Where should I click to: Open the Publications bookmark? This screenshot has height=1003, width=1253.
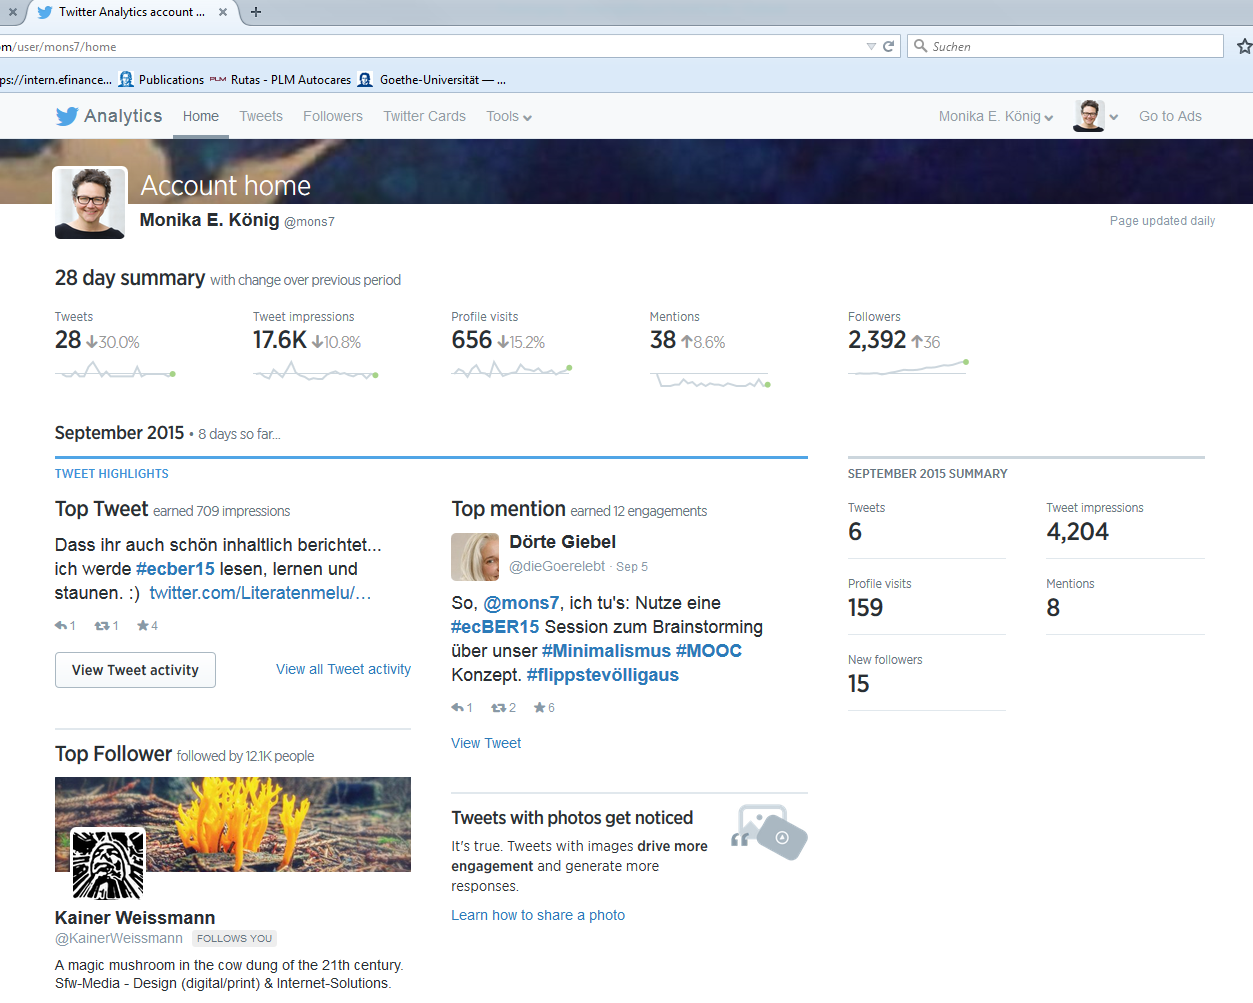pyautogui.click(x=161, y=79)
